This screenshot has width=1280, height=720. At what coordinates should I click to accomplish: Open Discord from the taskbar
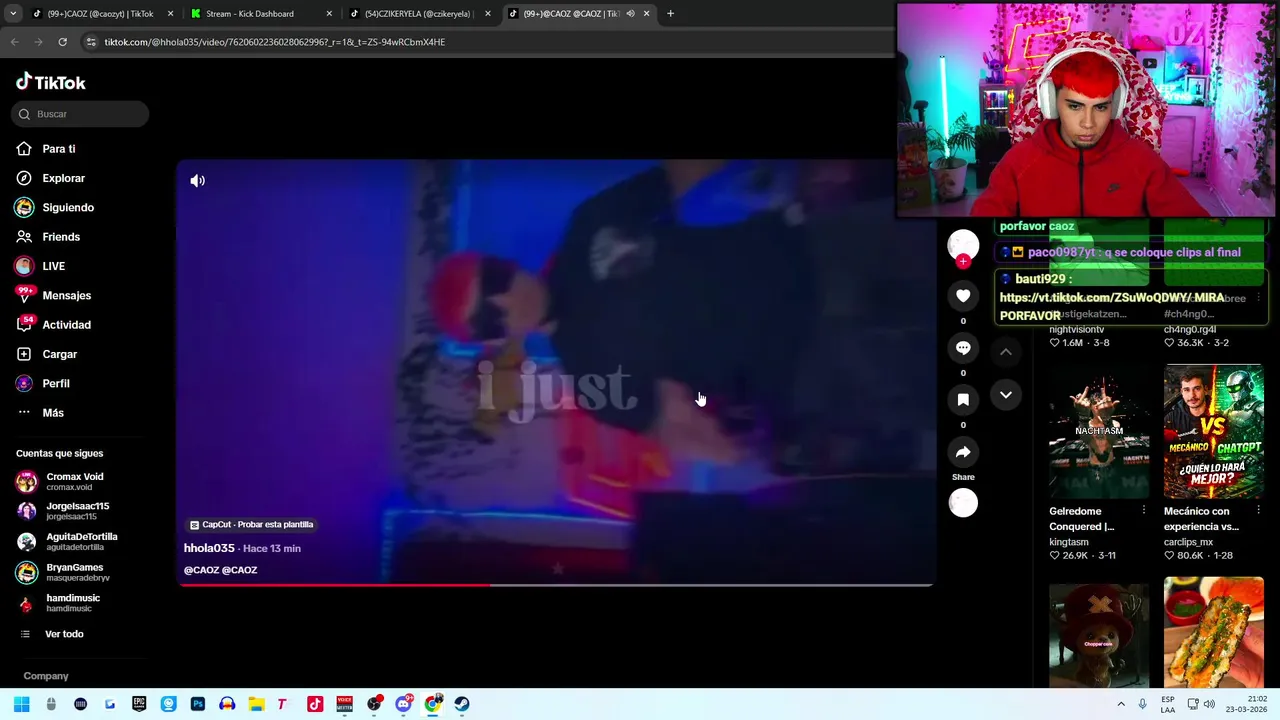pos(403,704)
